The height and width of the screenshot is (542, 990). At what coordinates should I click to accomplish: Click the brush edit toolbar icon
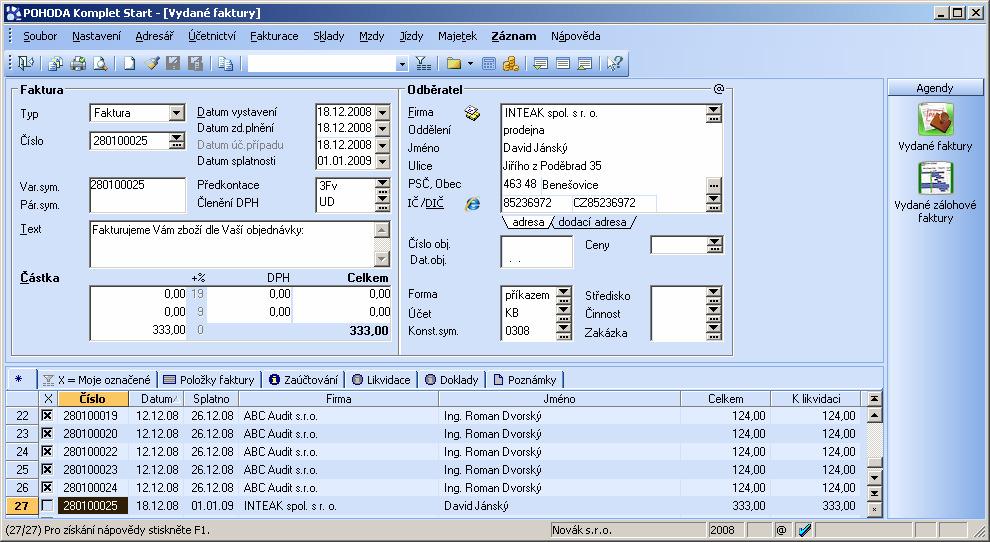(x=152, y=63)
